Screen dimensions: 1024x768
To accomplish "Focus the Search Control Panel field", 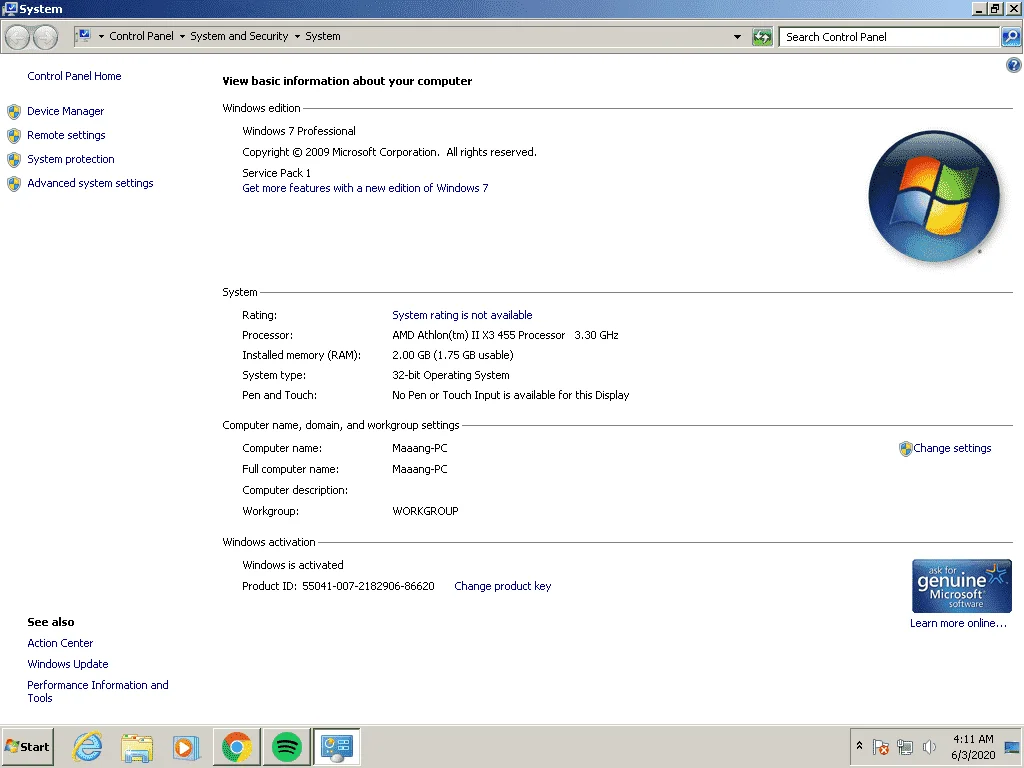I will 889,37.
